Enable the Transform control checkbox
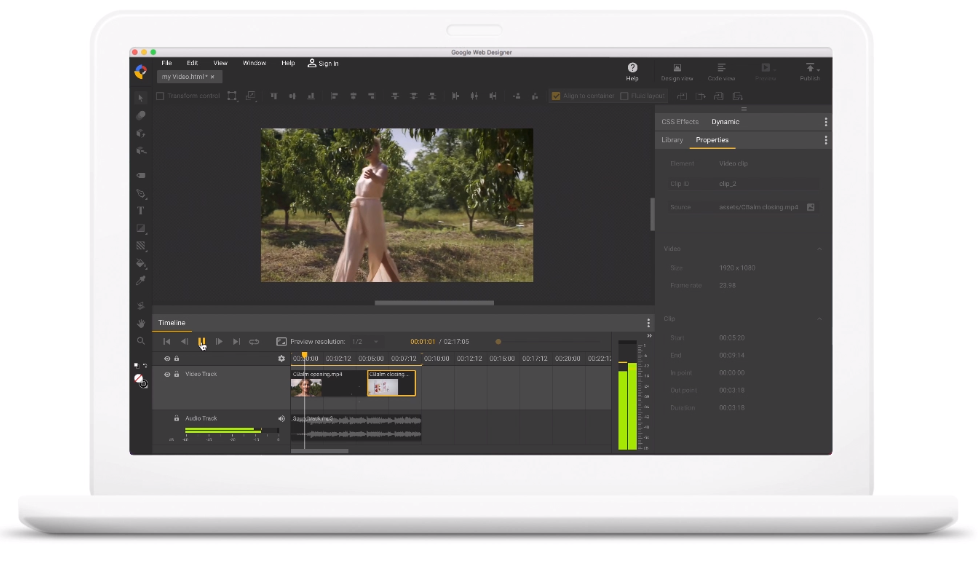The height and width of the screenshot is (584, 978). coord(160,96)
